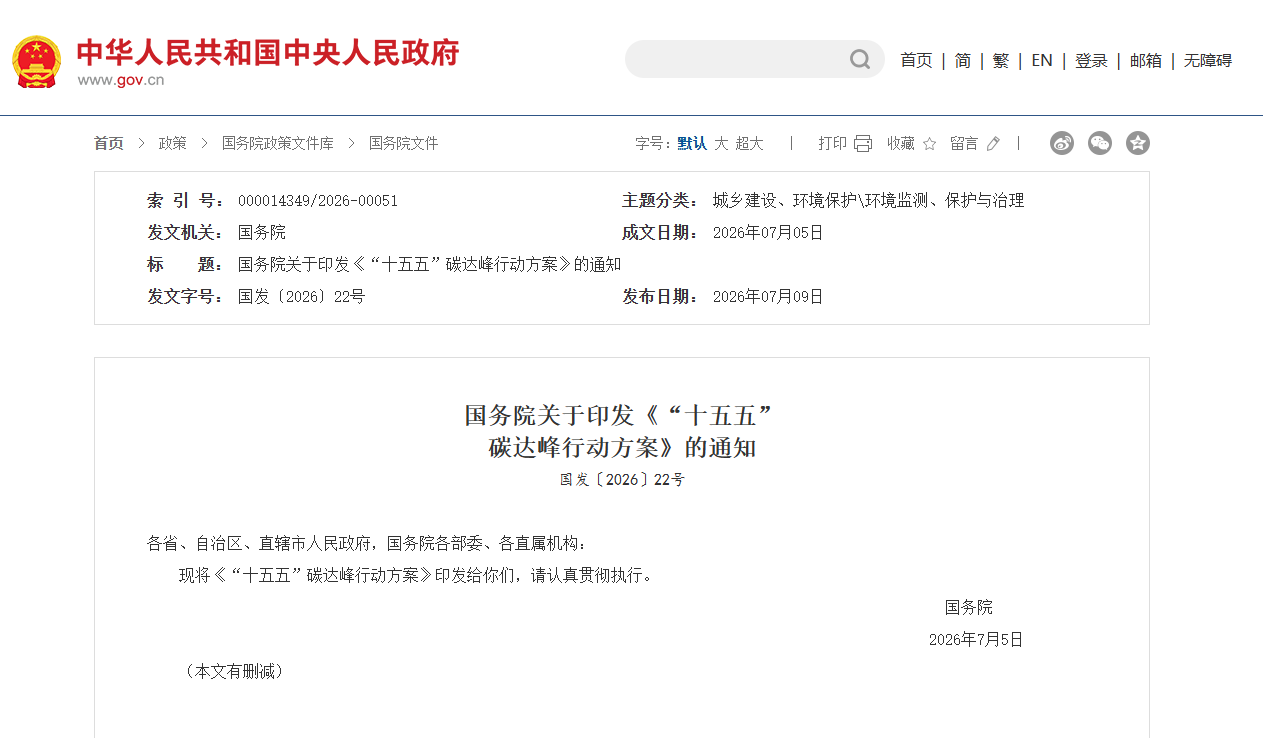1263x738 pixels.
Task: Share to Qzone star round icon
Action: pos(1138,143)
